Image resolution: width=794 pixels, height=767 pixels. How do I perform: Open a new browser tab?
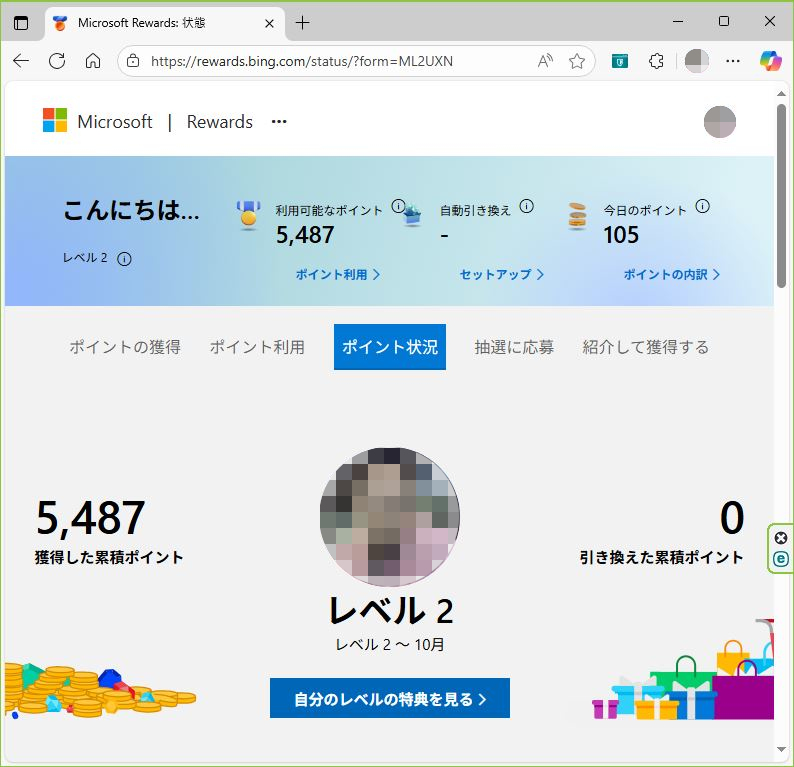(302, 23)
